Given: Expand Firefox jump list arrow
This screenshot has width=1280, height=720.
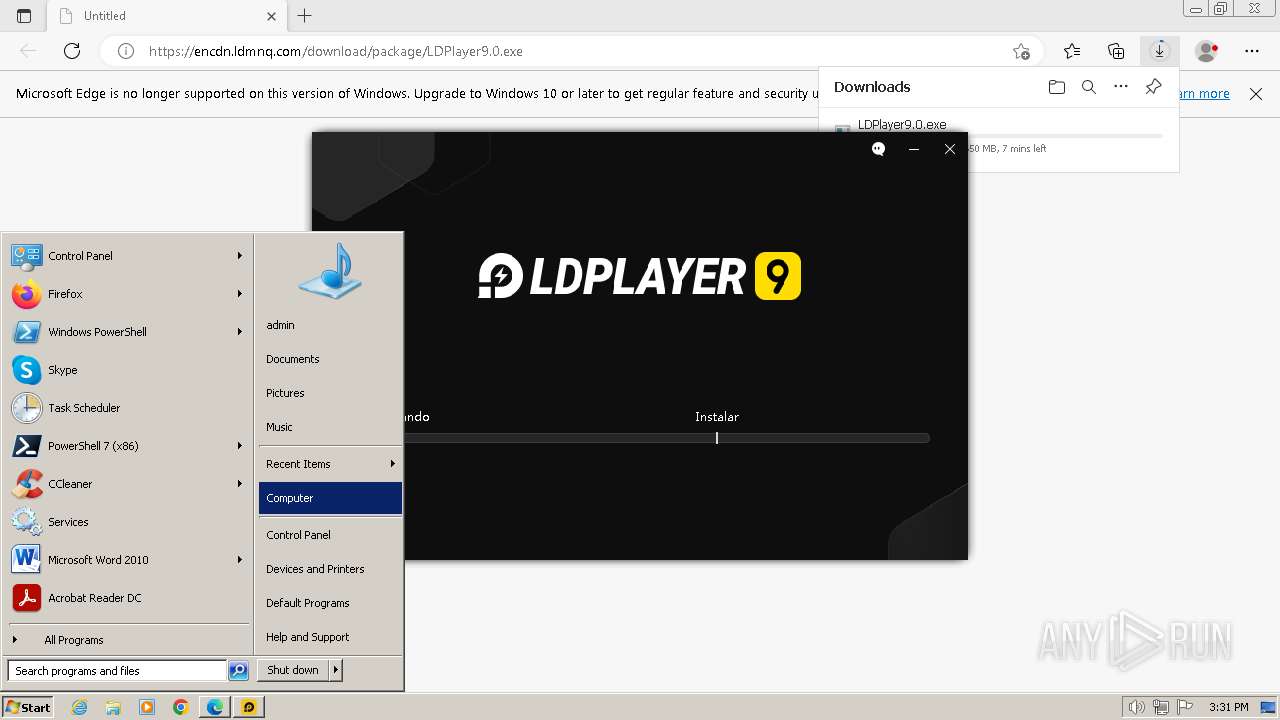Looking at the screenshot, I should click(240, 294).
